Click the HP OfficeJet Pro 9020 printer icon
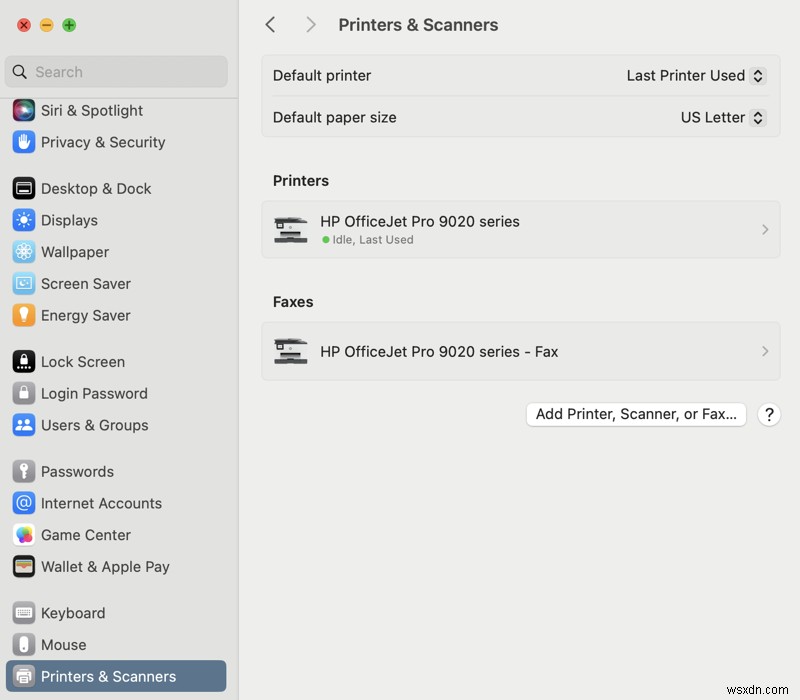Image resolution: width=800 pixels, height=700 pixels. [290, 230]
